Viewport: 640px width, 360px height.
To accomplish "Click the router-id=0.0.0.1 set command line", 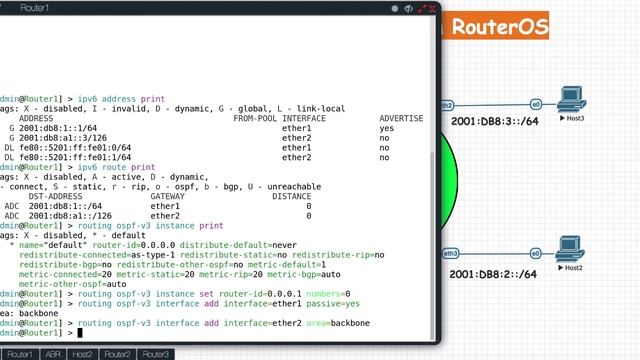I will (x=214, y=294).
